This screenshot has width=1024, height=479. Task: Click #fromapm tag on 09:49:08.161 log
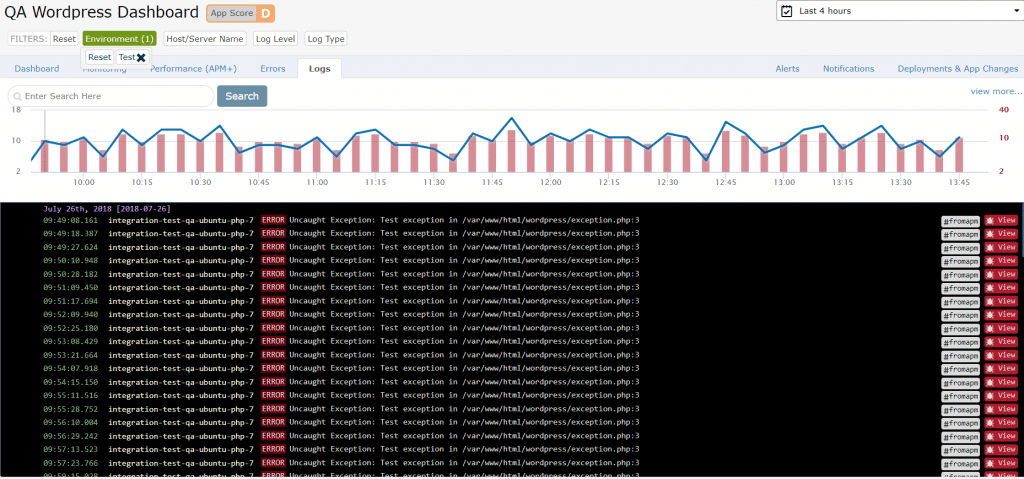tap(961, 221)
